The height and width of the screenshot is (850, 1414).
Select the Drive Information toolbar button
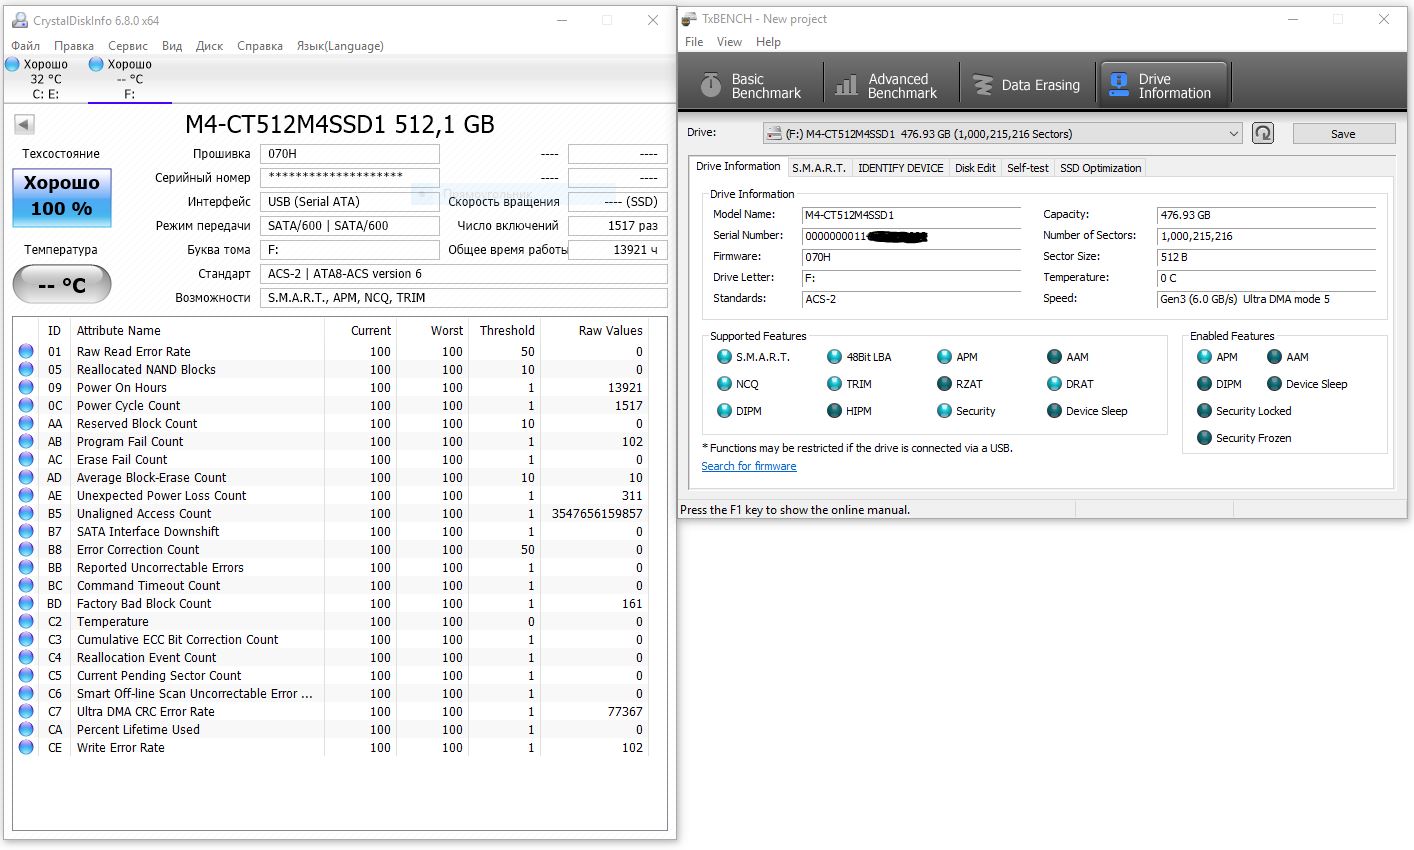tap(1161, 86)
